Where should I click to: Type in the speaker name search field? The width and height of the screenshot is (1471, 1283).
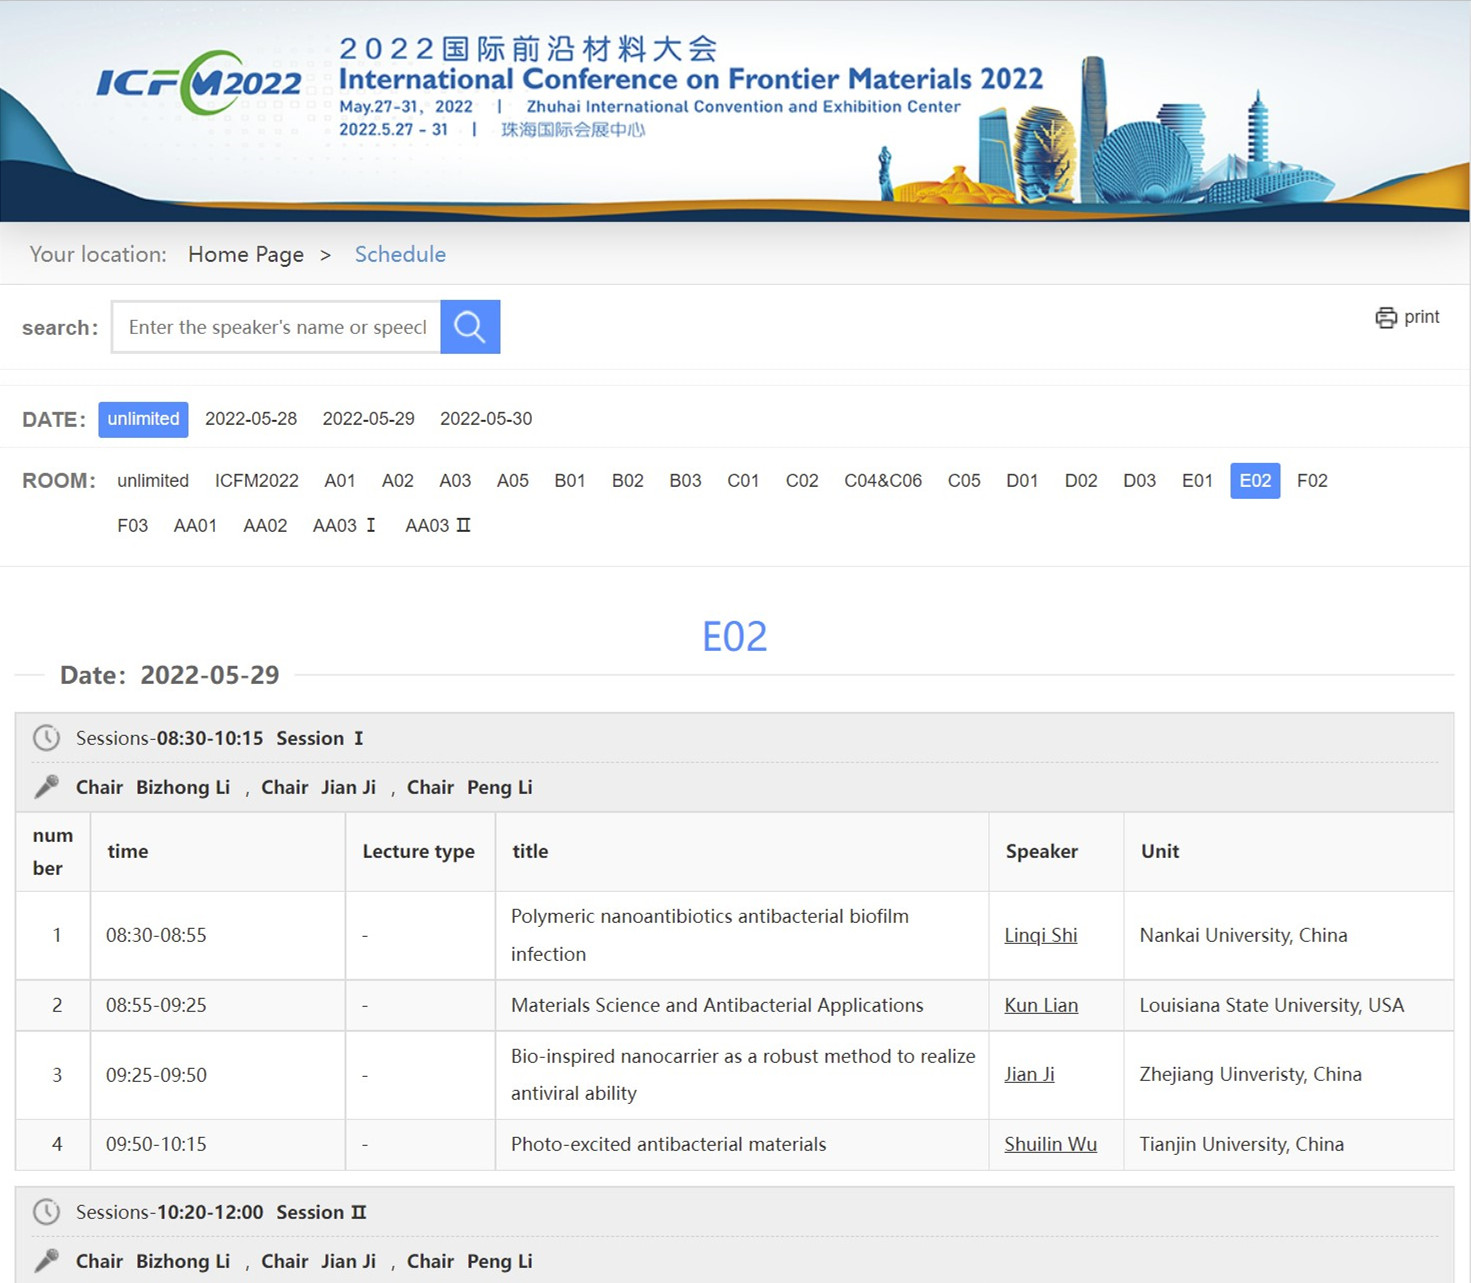pos(277,327)
